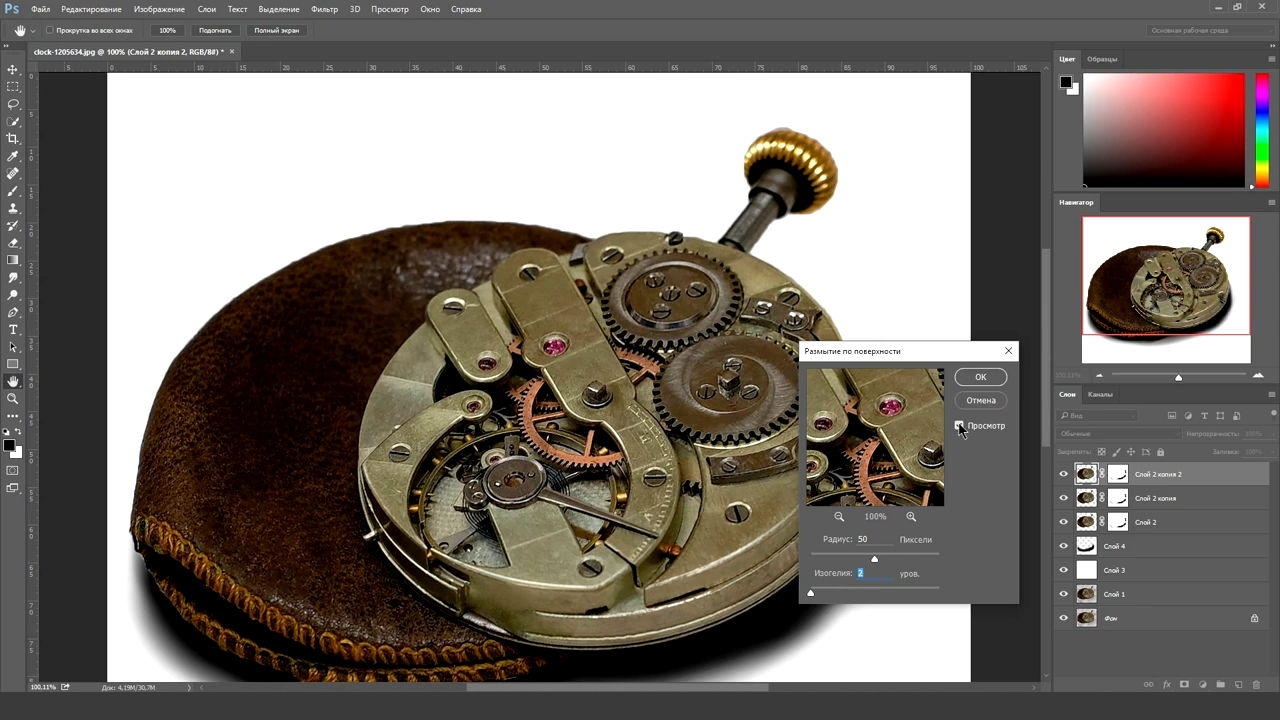The width and height of the screenshot is (1280, 720).
Task: Adjust the Радиус slider handle
Action: tap(874, 558)
